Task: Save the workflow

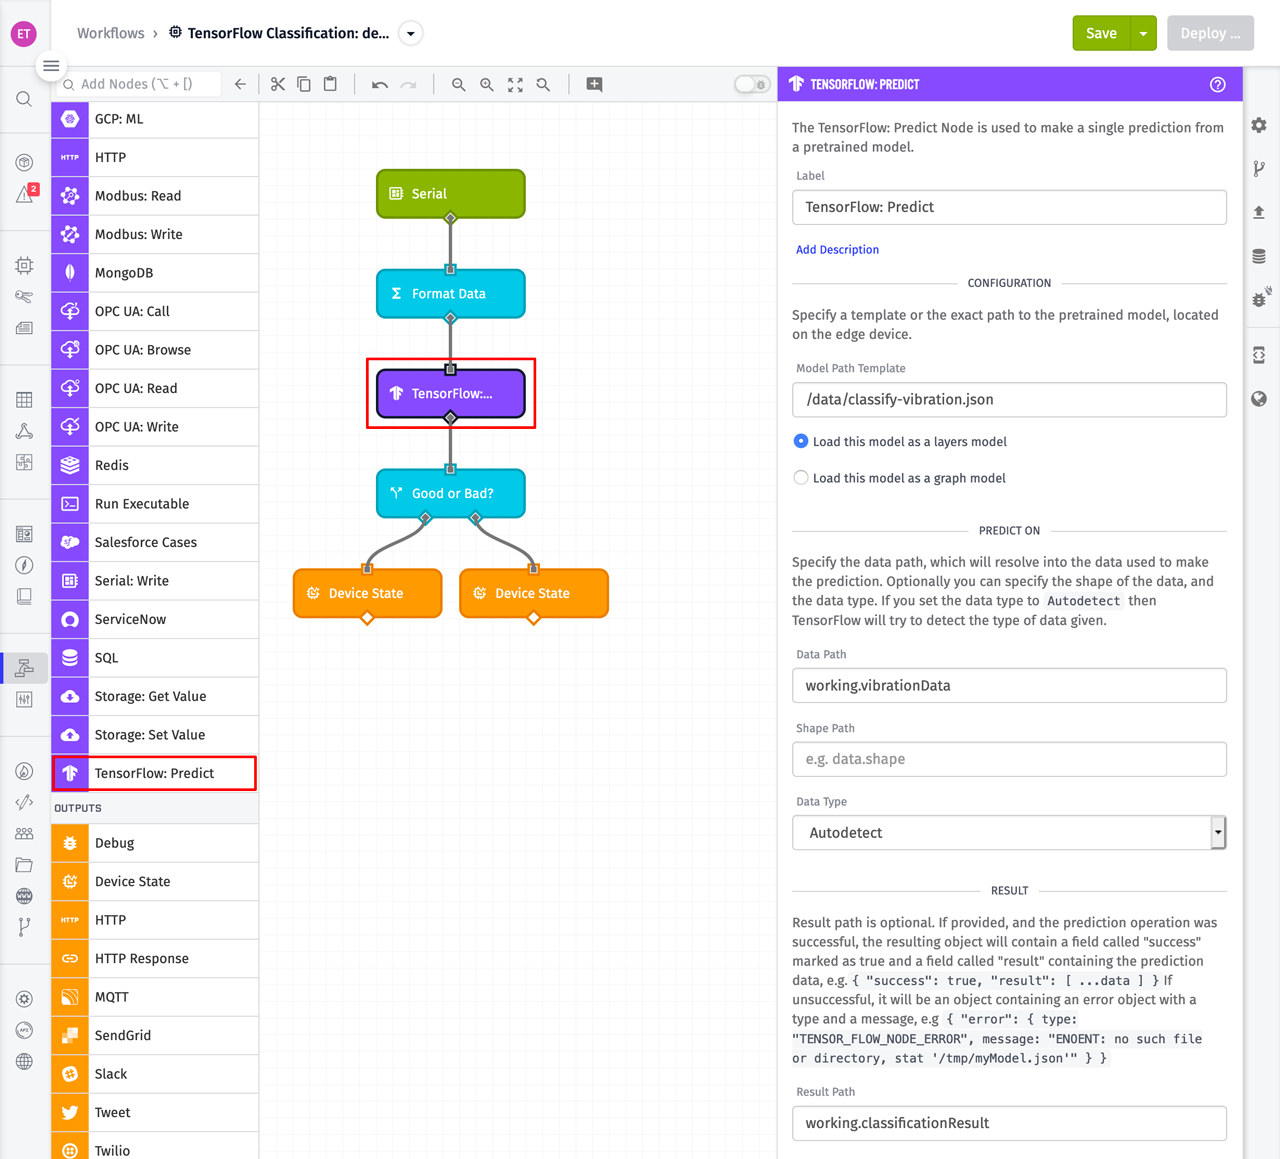Action: point(1101,32)
